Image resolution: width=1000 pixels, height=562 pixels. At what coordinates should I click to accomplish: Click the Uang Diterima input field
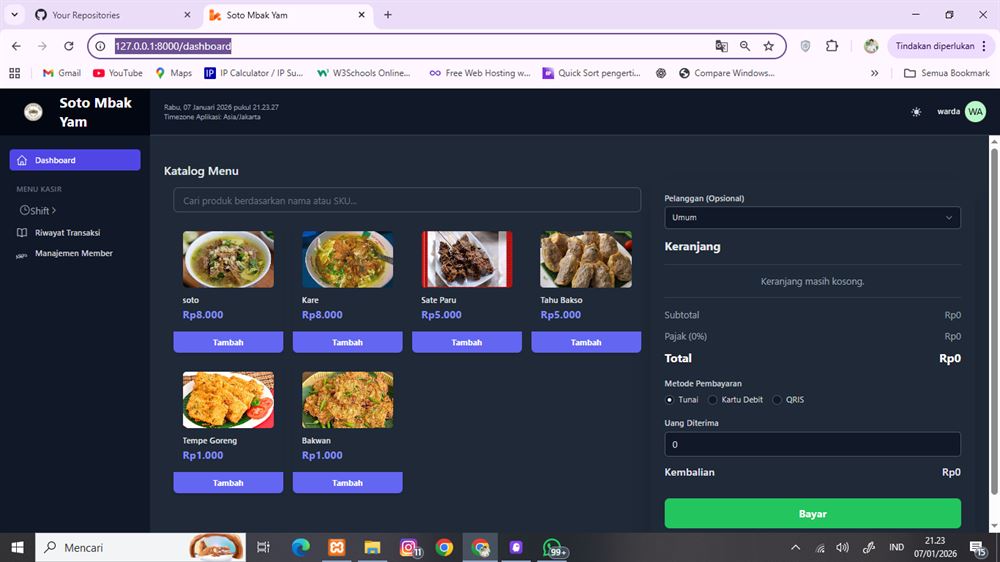pyautogui.click(x=812, y=445)
